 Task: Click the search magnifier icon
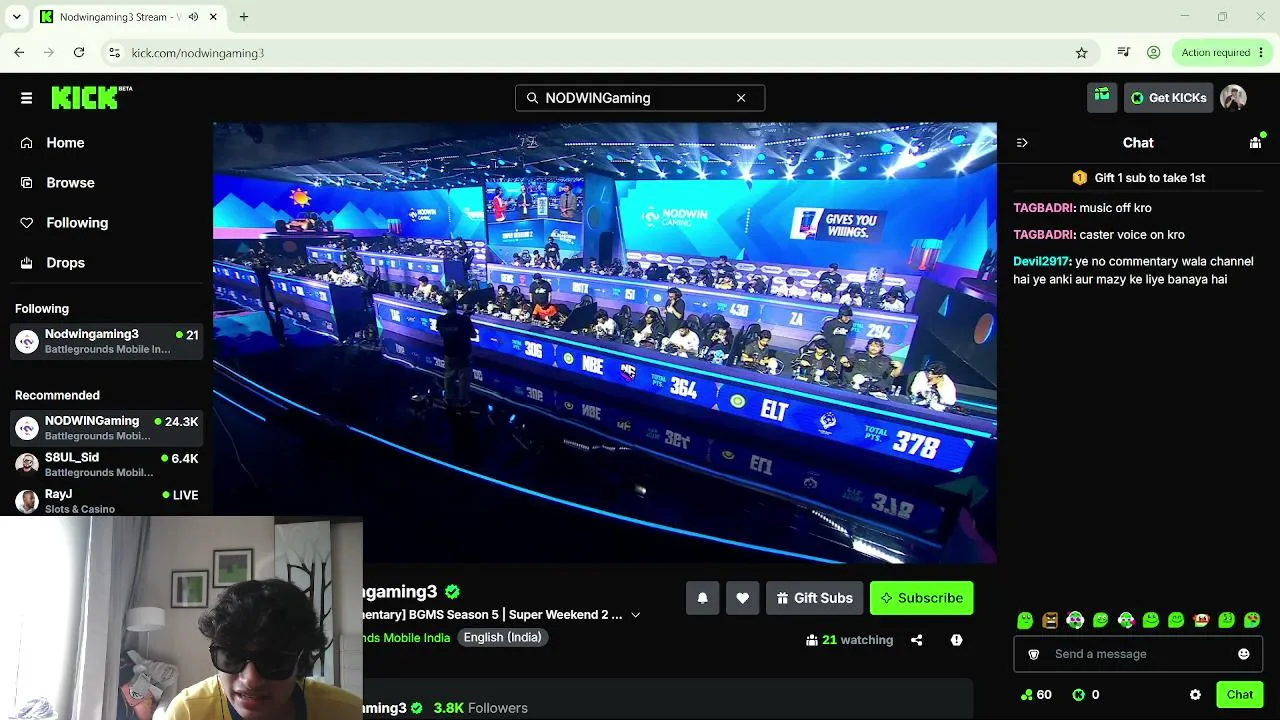[x=532, y=98]
